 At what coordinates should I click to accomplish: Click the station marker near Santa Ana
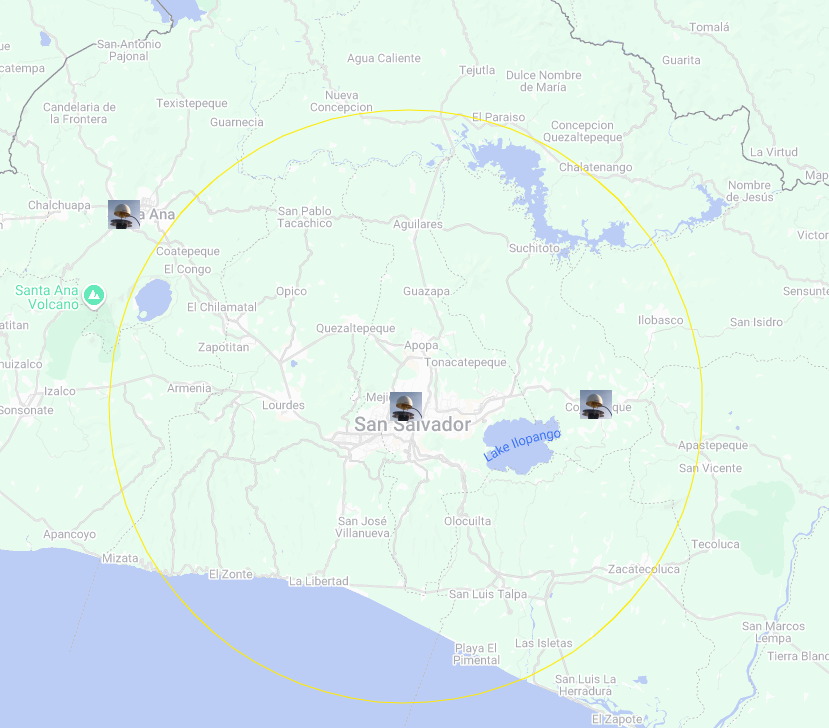[x=124, y=215]
